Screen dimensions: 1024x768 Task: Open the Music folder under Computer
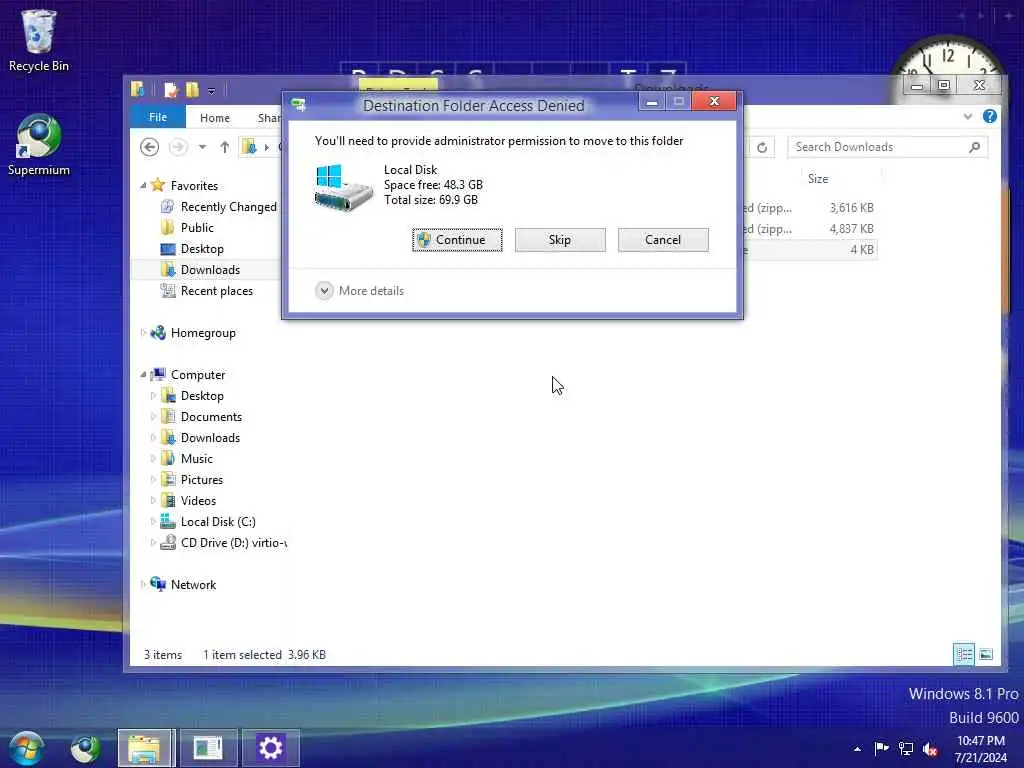(197, 458)
